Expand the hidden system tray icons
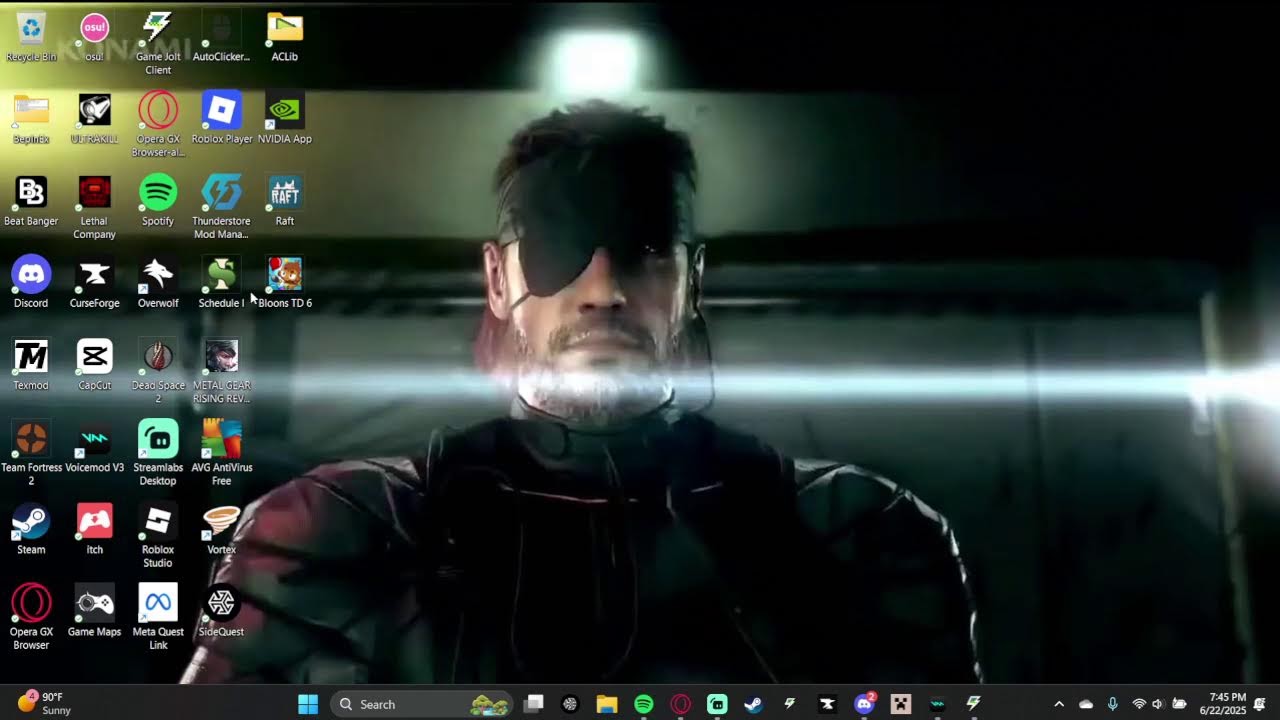The height and width of the screenshot is (720, 1280). tap(1059, 704)
